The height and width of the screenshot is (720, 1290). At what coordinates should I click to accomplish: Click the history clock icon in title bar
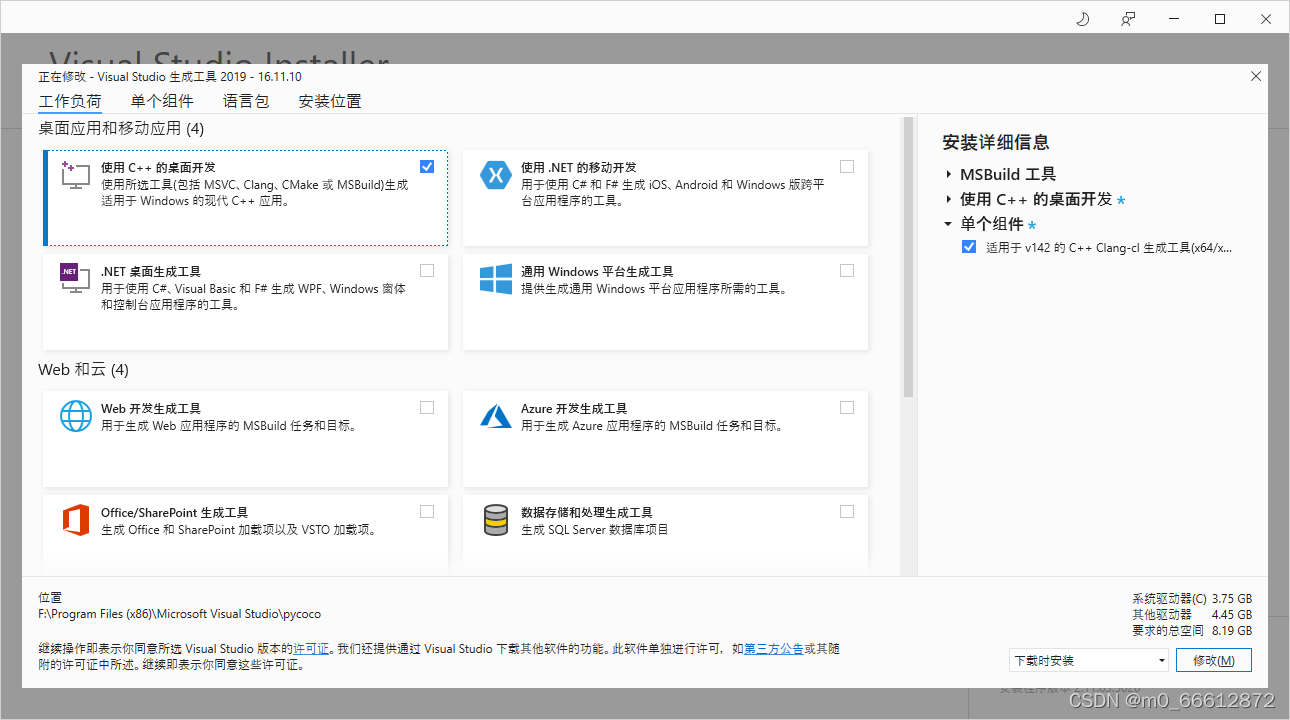1082,18
